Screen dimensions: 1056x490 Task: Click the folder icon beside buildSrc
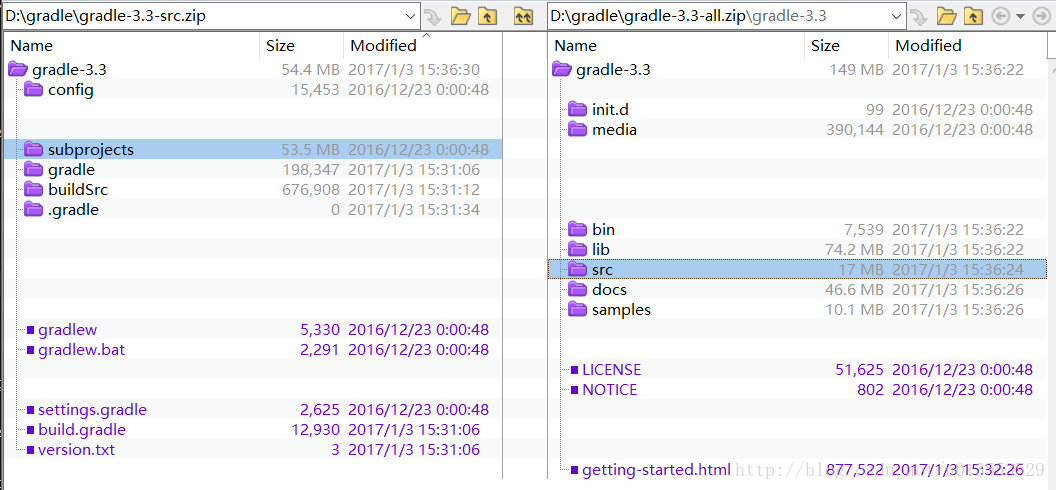point(34,190)
